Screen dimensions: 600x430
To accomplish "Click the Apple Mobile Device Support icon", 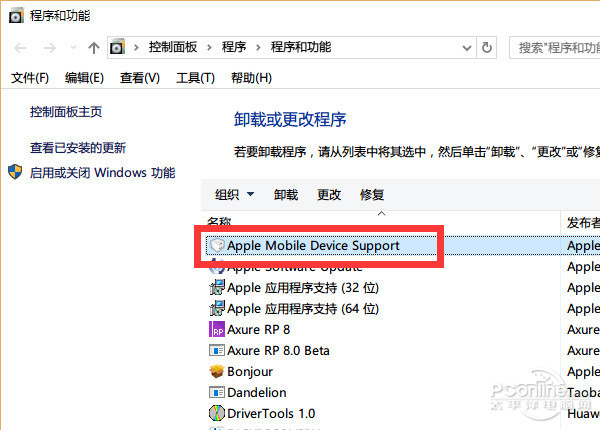I will [x=217, y=245].
